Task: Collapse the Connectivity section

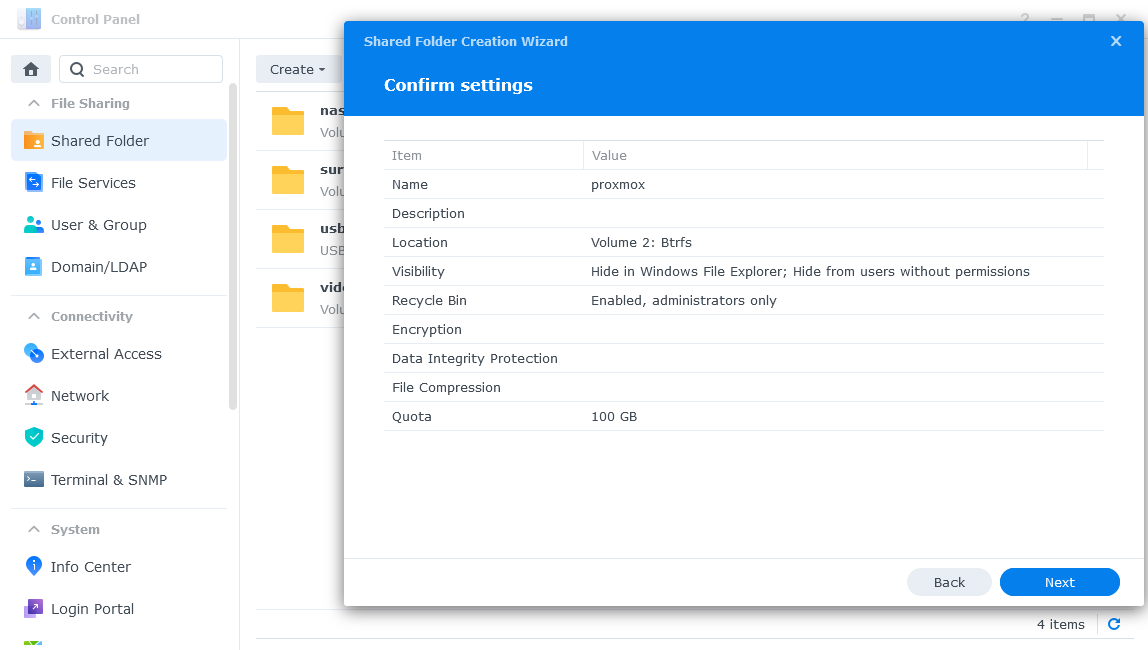Action: coord(34,316)
